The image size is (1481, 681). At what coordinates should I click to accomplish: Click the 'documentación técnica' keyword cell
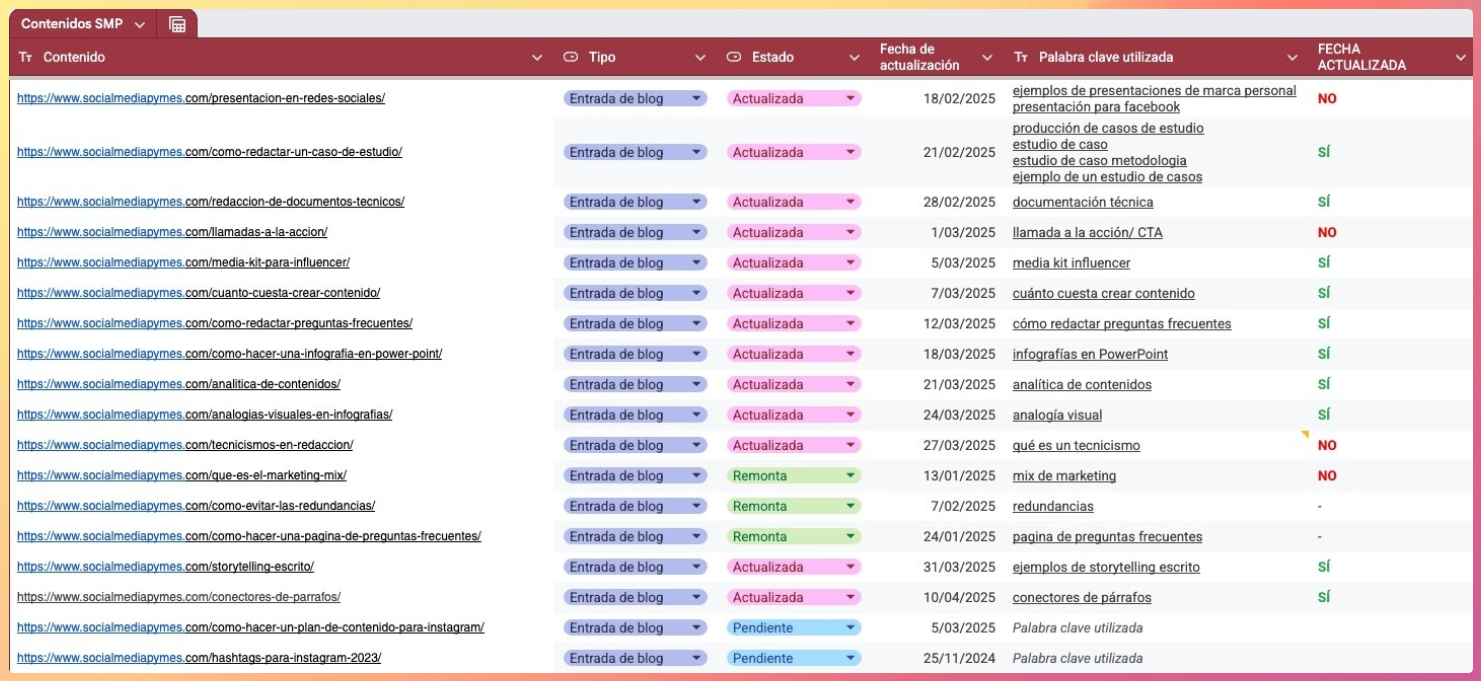1082,202
